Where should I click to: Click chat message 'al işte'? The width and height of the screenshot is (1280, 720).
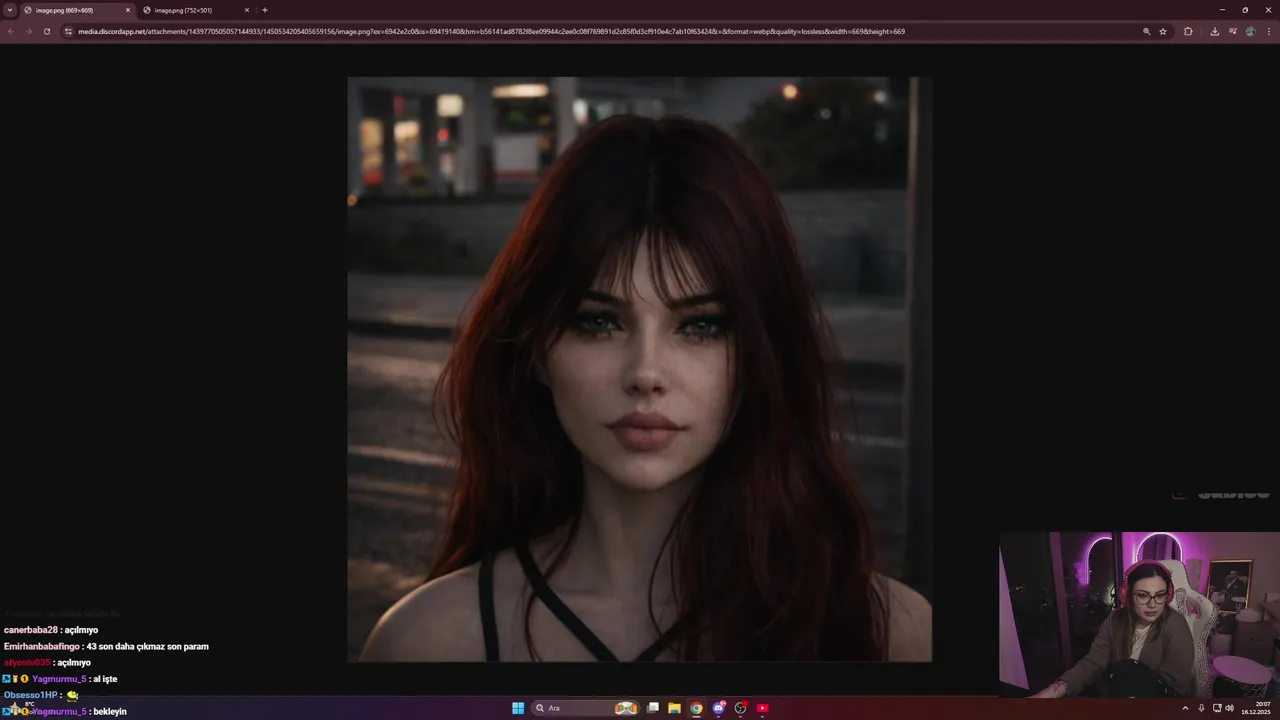(105, 679)
